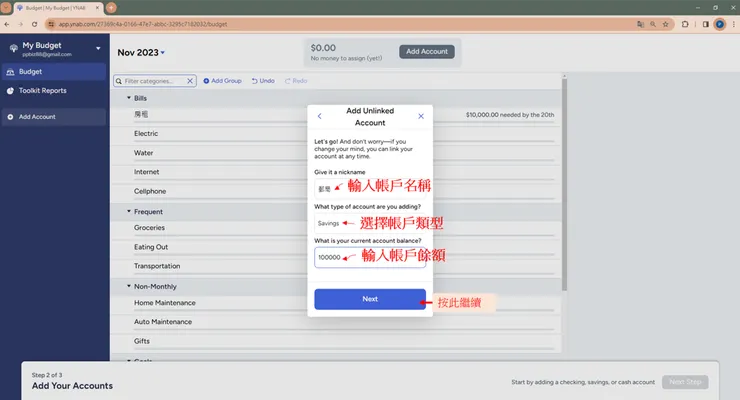This screenshot has width=740, height=400.
Task: Reload the page with the refresh icon
Action: (34, 24)
